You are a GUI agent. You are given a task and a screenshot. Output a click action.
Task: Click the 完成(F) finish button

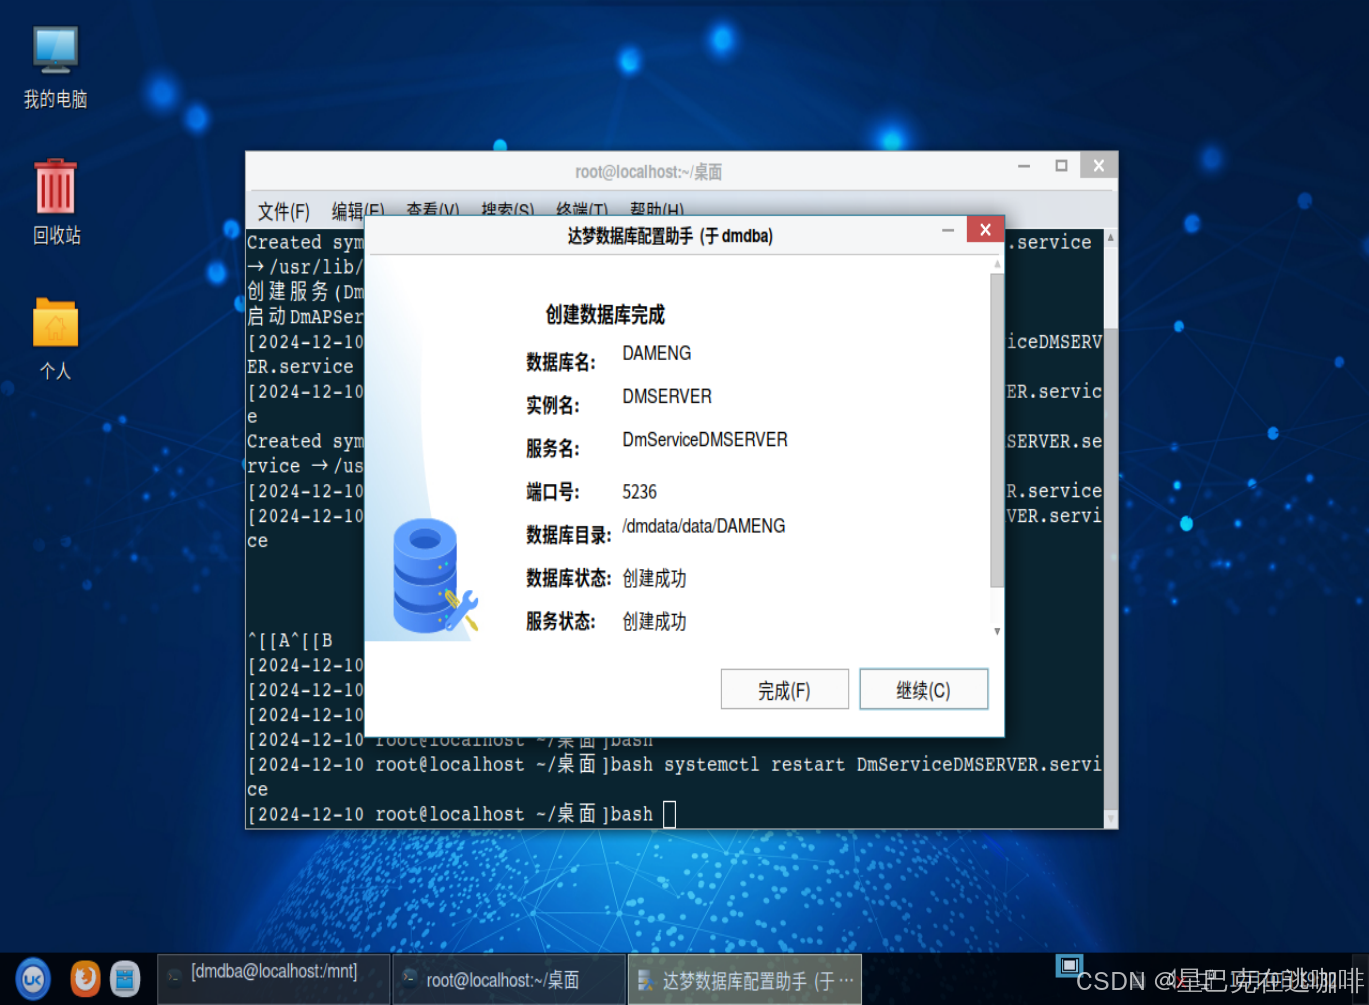[784, 689]
